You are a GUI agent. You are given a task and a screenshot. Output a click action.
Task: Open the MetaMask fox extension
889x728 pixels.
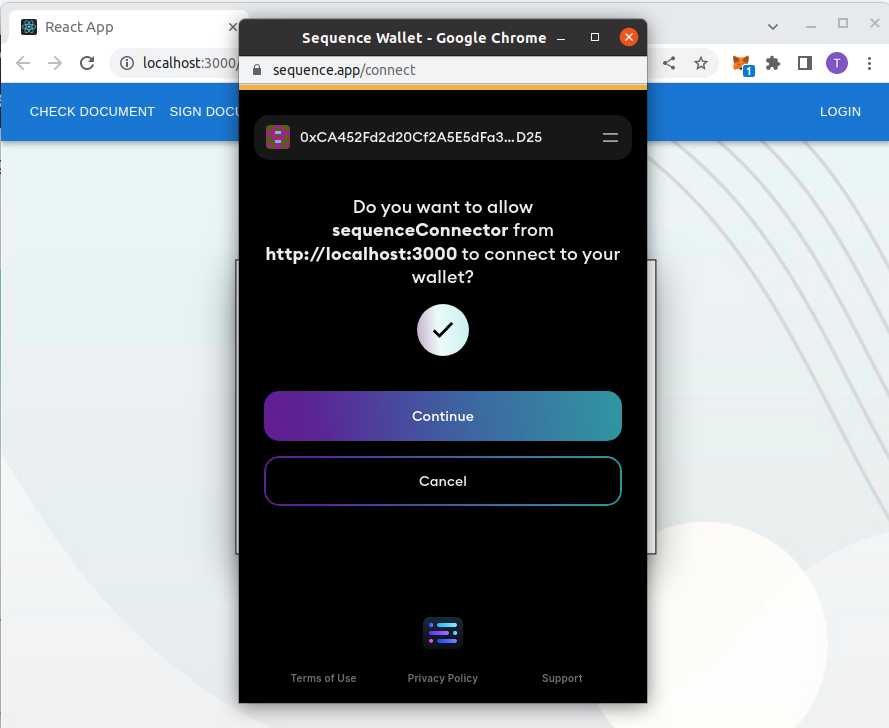742,64
